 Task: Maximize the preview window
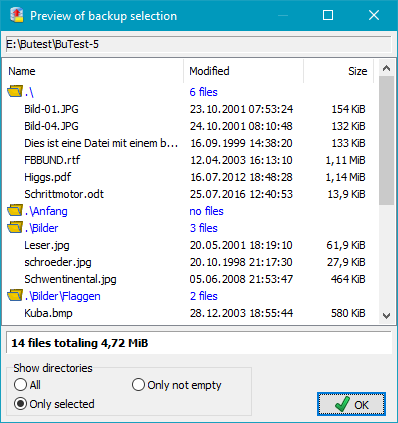coord(328,15)
